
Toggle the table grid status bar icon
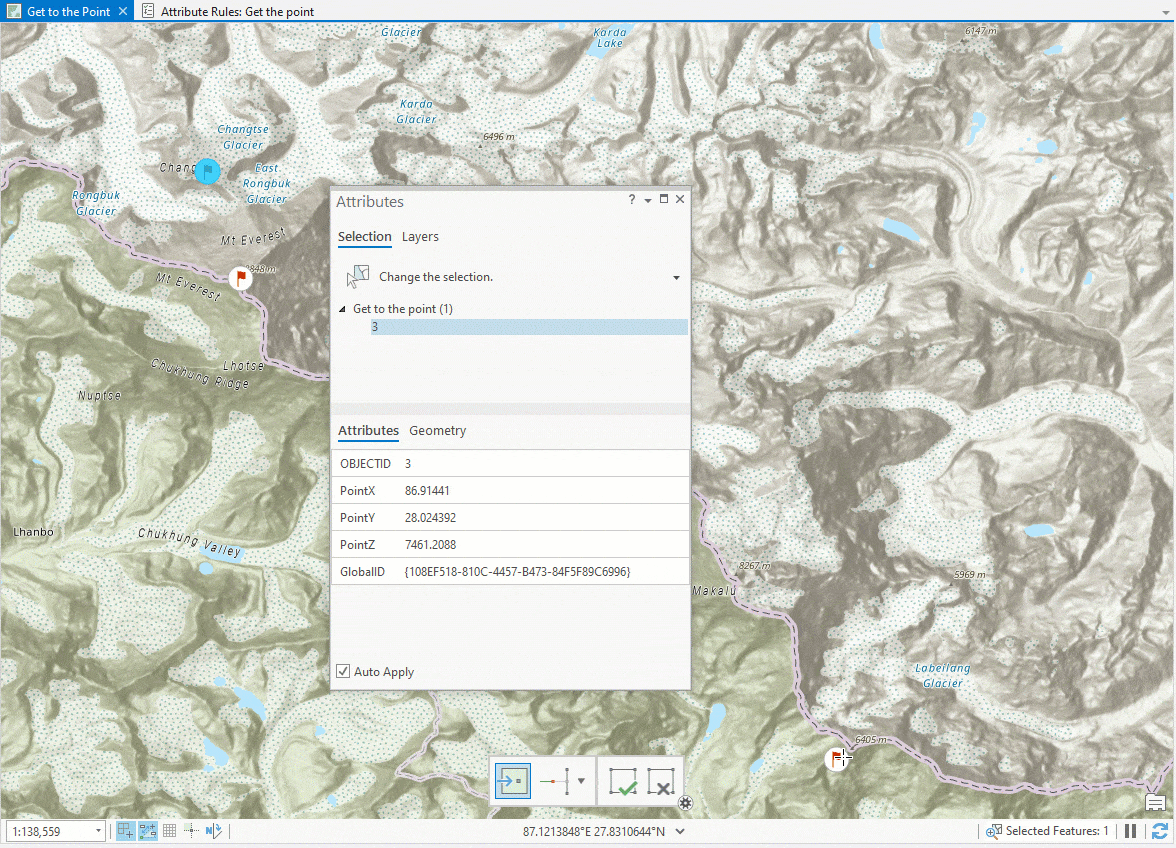coord(170,831)
